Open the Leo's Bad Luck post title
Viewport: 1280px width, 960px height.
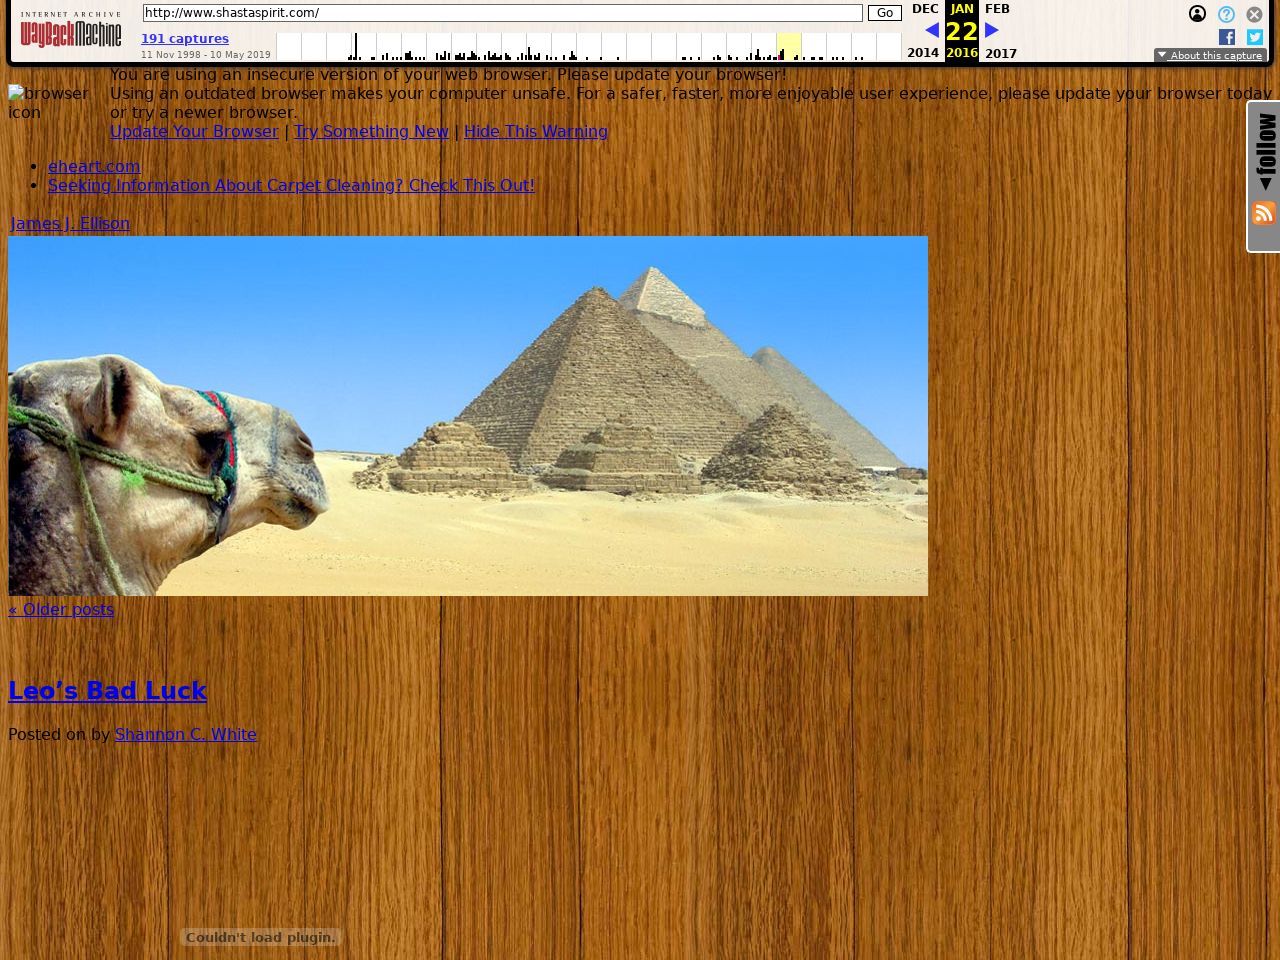point(107,691)
